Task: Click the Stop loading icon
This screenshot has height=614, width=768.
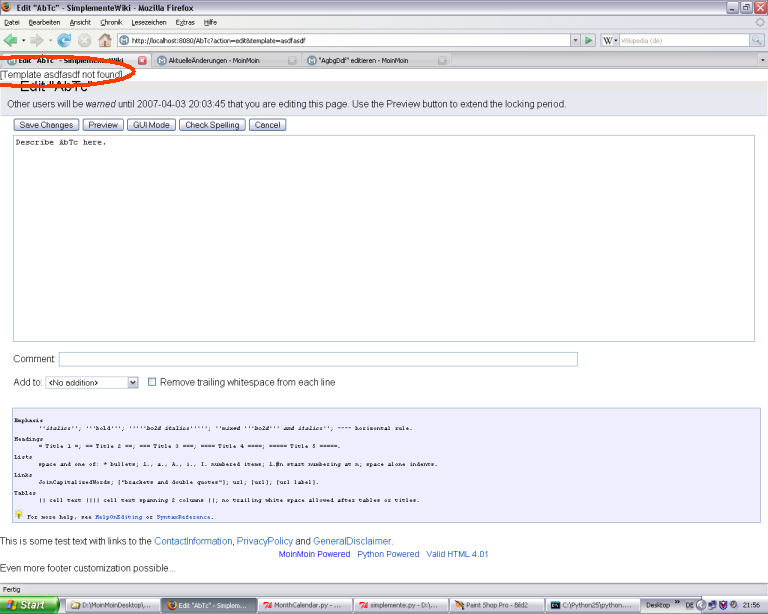Action: [84, 40]
